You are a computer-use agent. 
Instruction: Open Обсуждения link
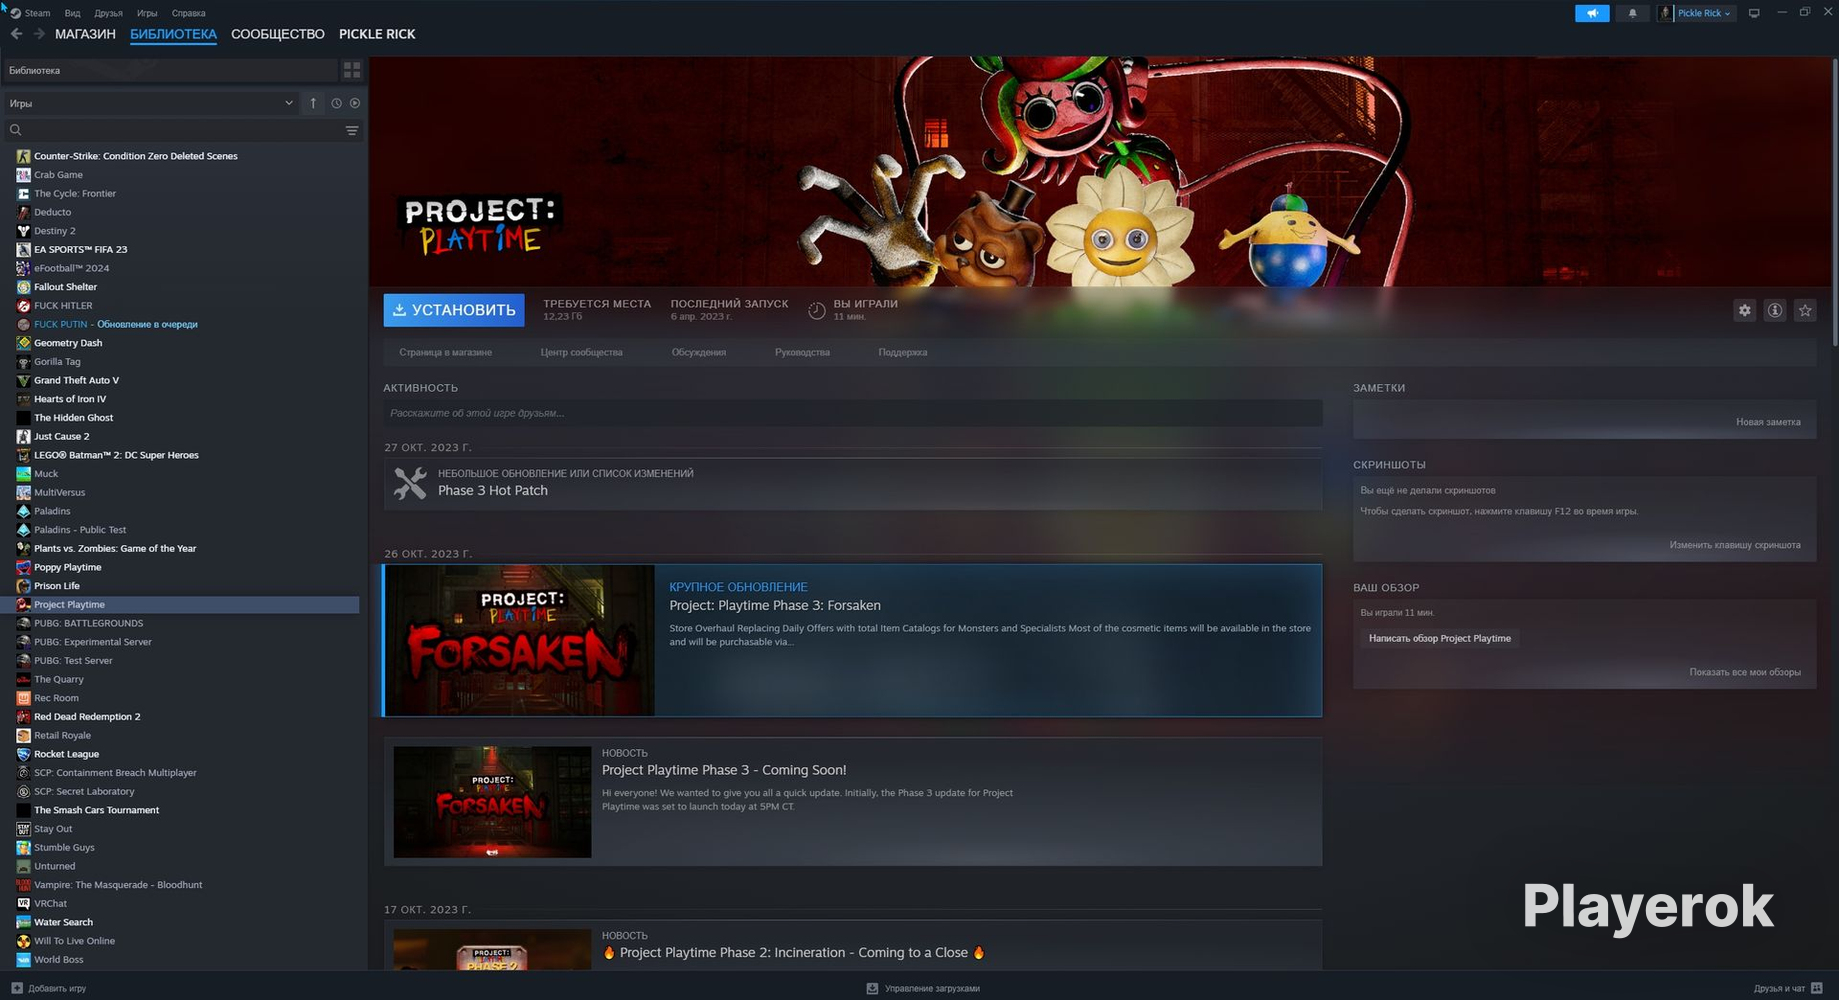point(699,352)
